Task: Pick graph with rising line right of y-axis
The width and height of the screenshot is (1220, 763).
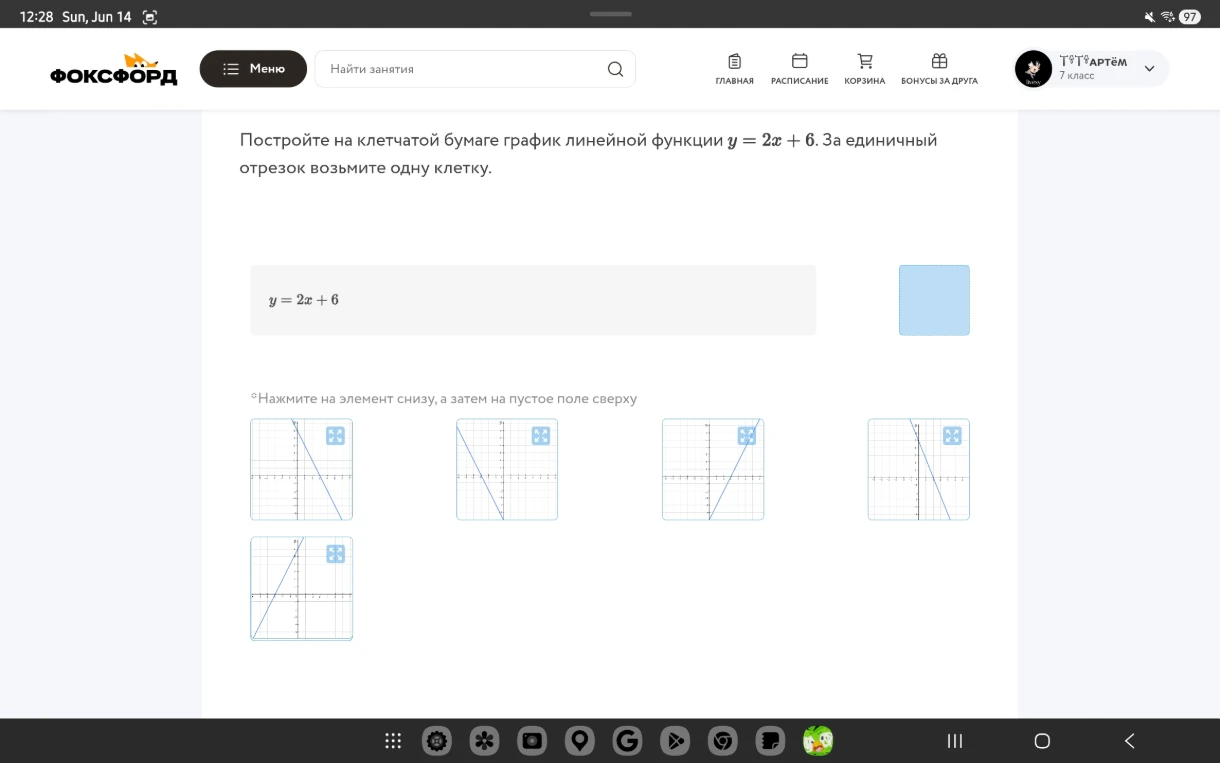Action: coord(713,469)
